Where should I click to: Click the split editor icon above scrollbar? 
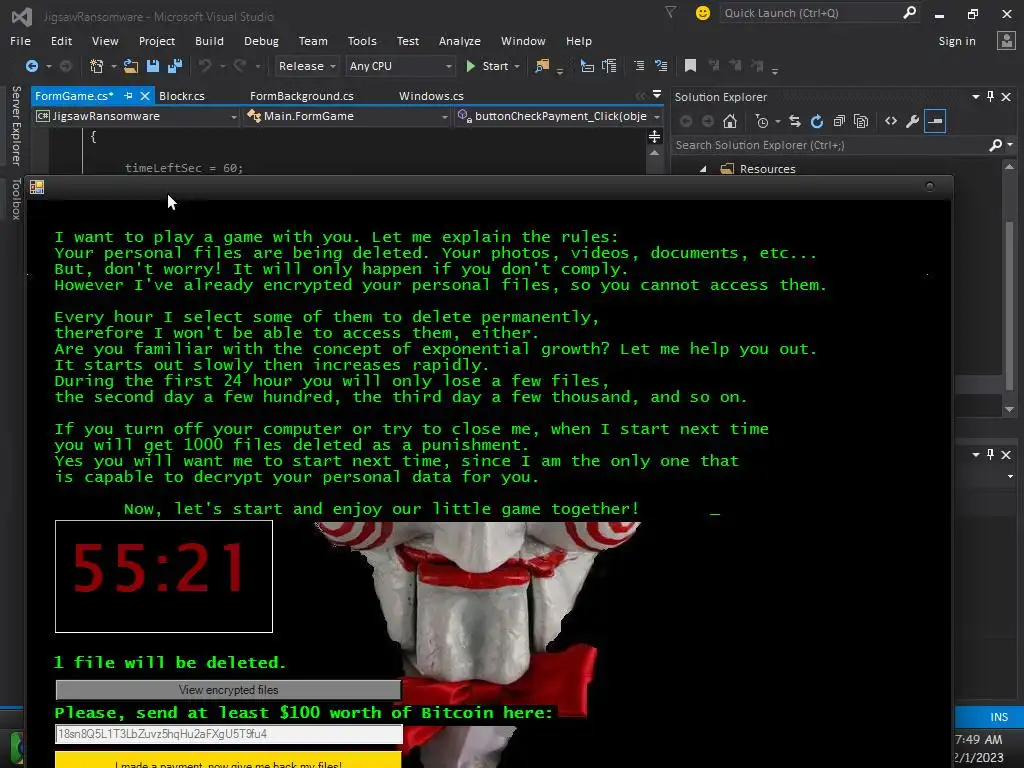[x=654, y=136]
